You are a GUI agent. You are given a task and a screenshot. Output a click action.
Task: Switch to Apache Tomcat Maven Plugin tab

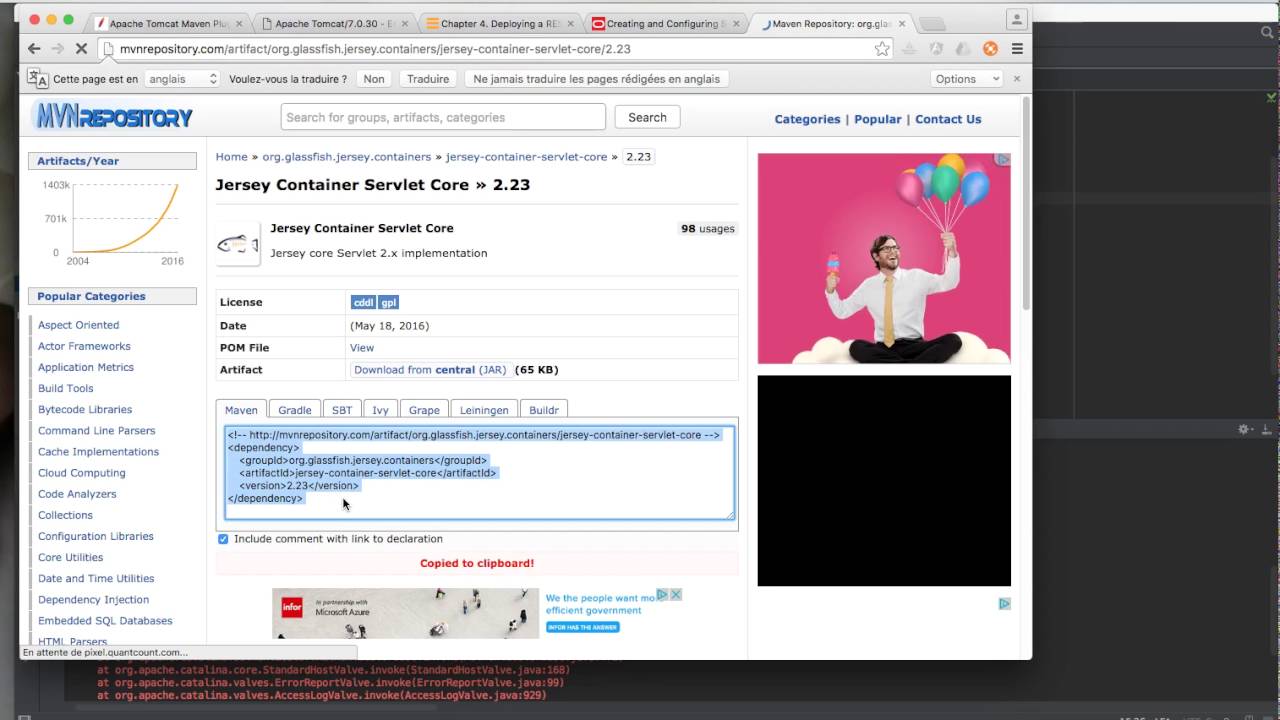[168, 23]
